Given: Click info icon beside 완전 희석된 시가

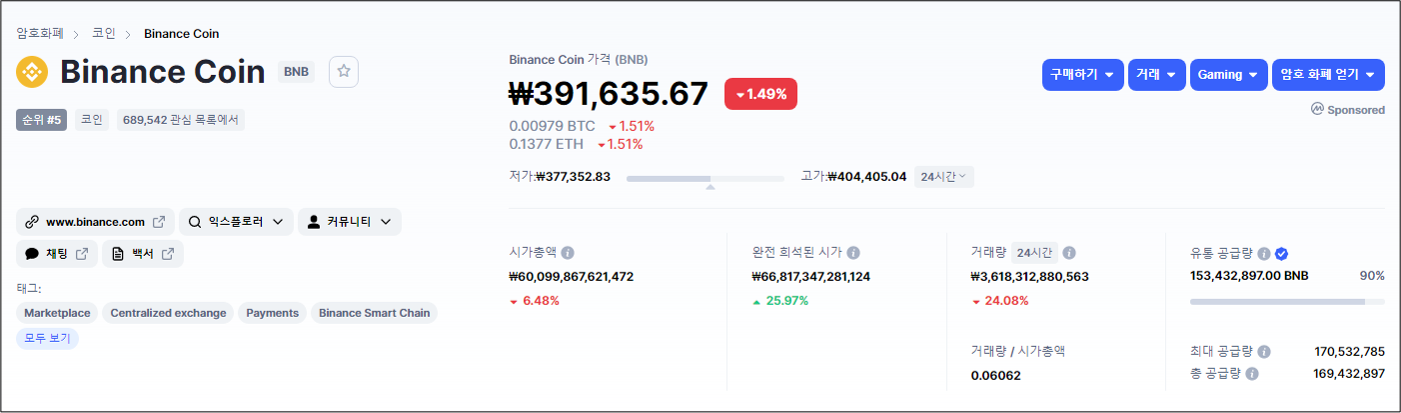Looking at the screenshot, I should 853,253.
